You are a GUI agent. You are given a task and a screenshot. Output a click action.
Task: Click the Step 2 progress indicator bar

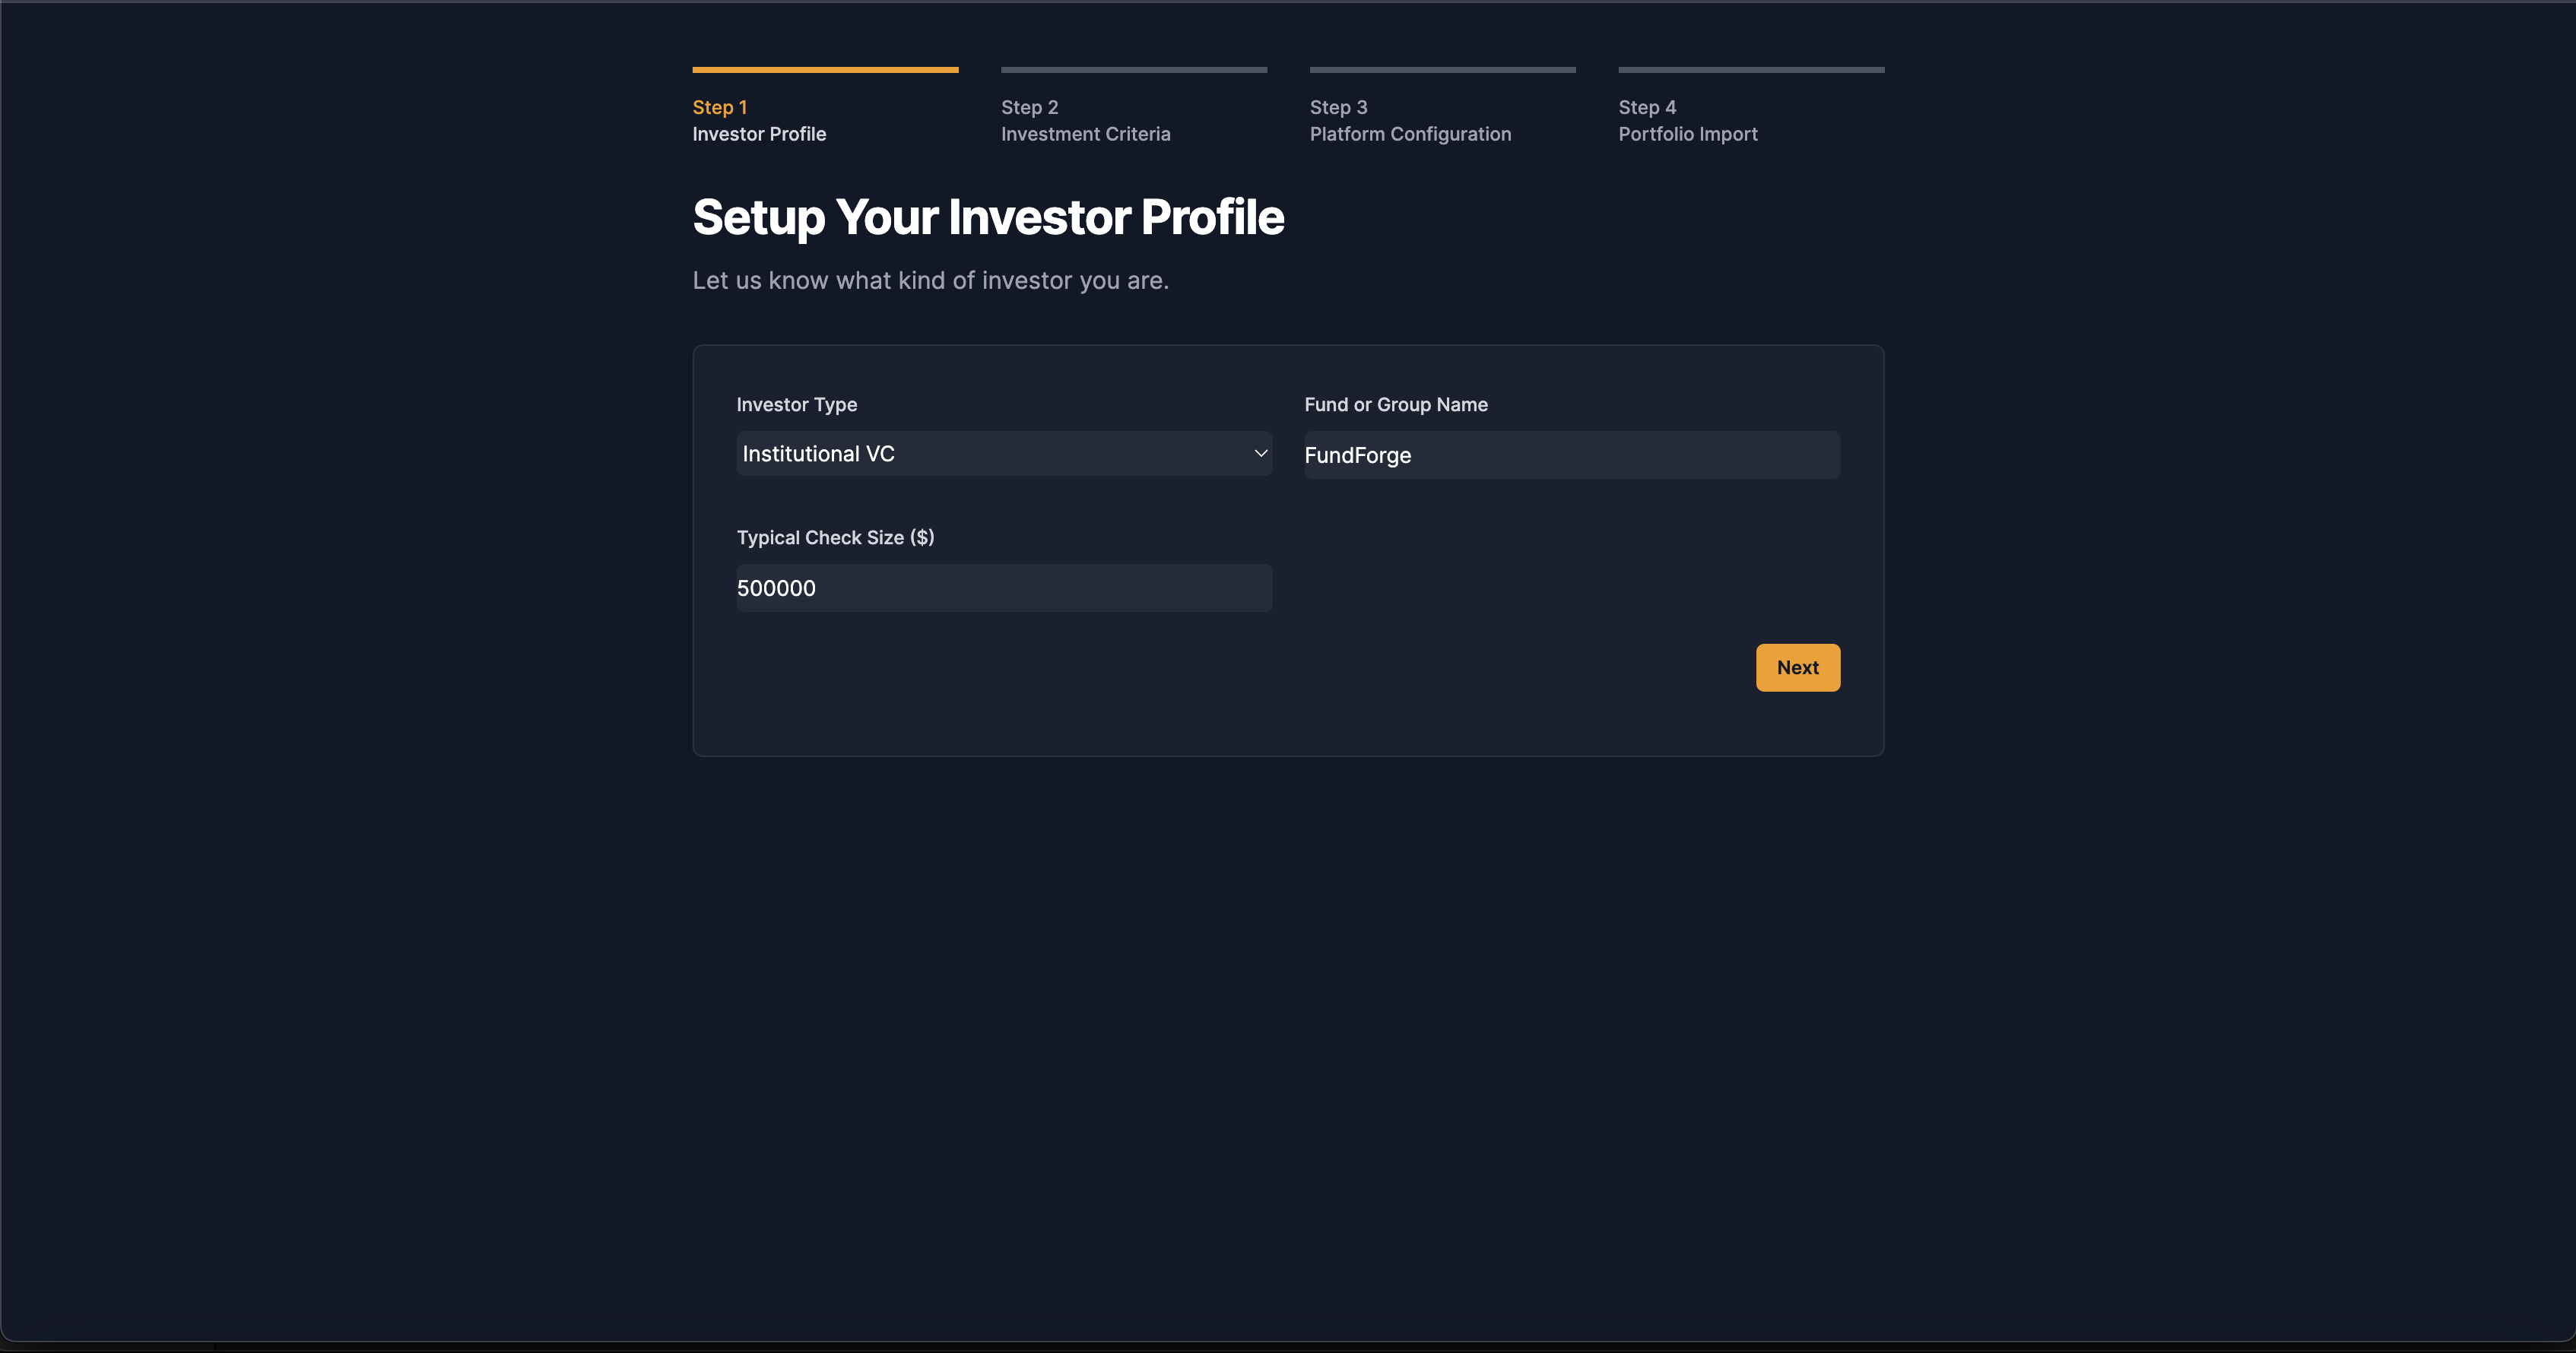[1134, 70]
